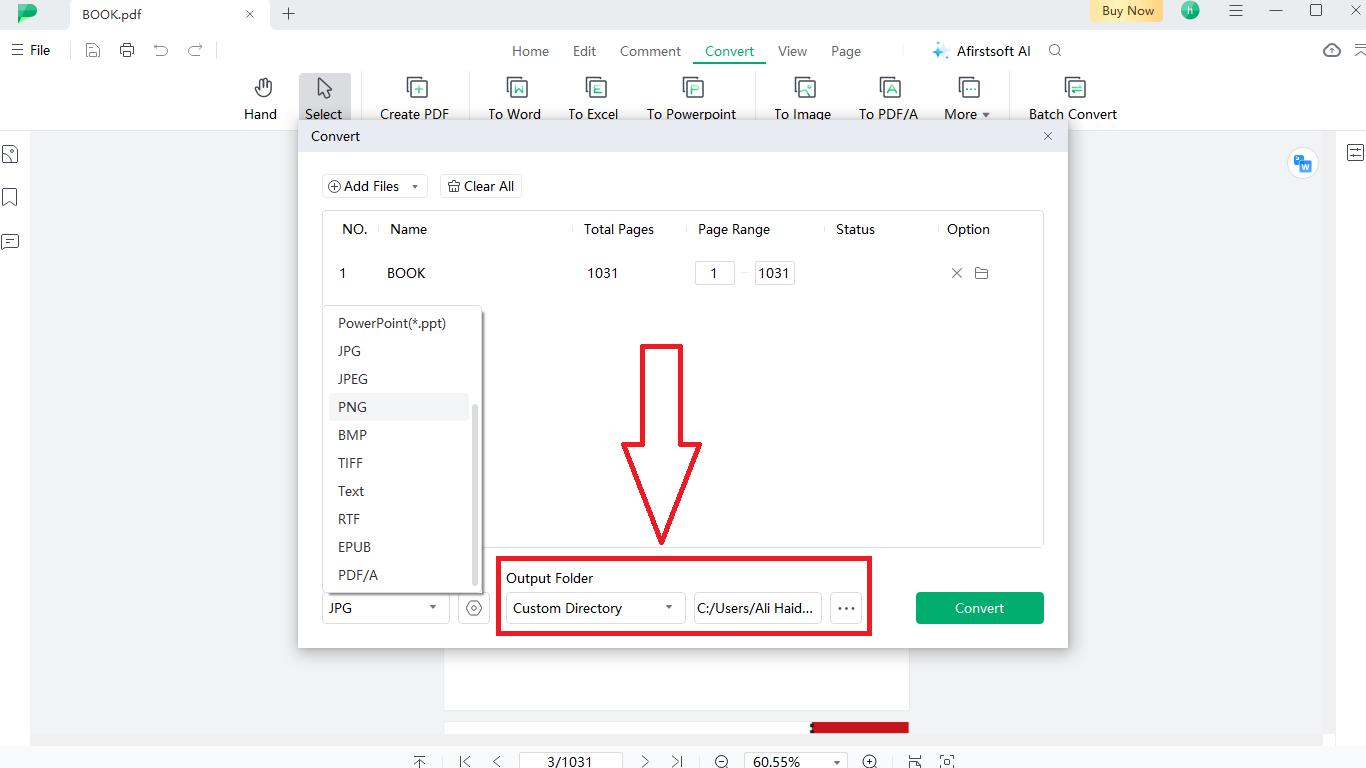Undo the last action

(x=161, y=50)
